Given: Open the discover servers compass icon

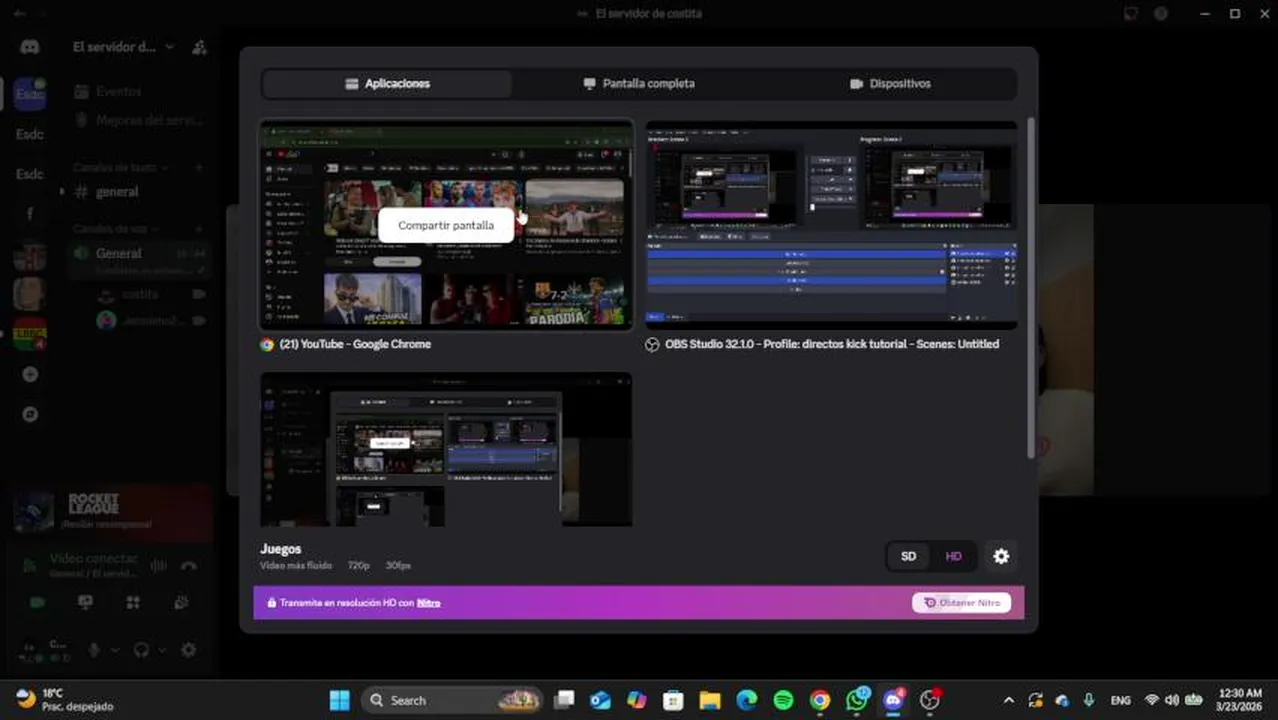Looking at the screenshot, I should pos(30,413).
